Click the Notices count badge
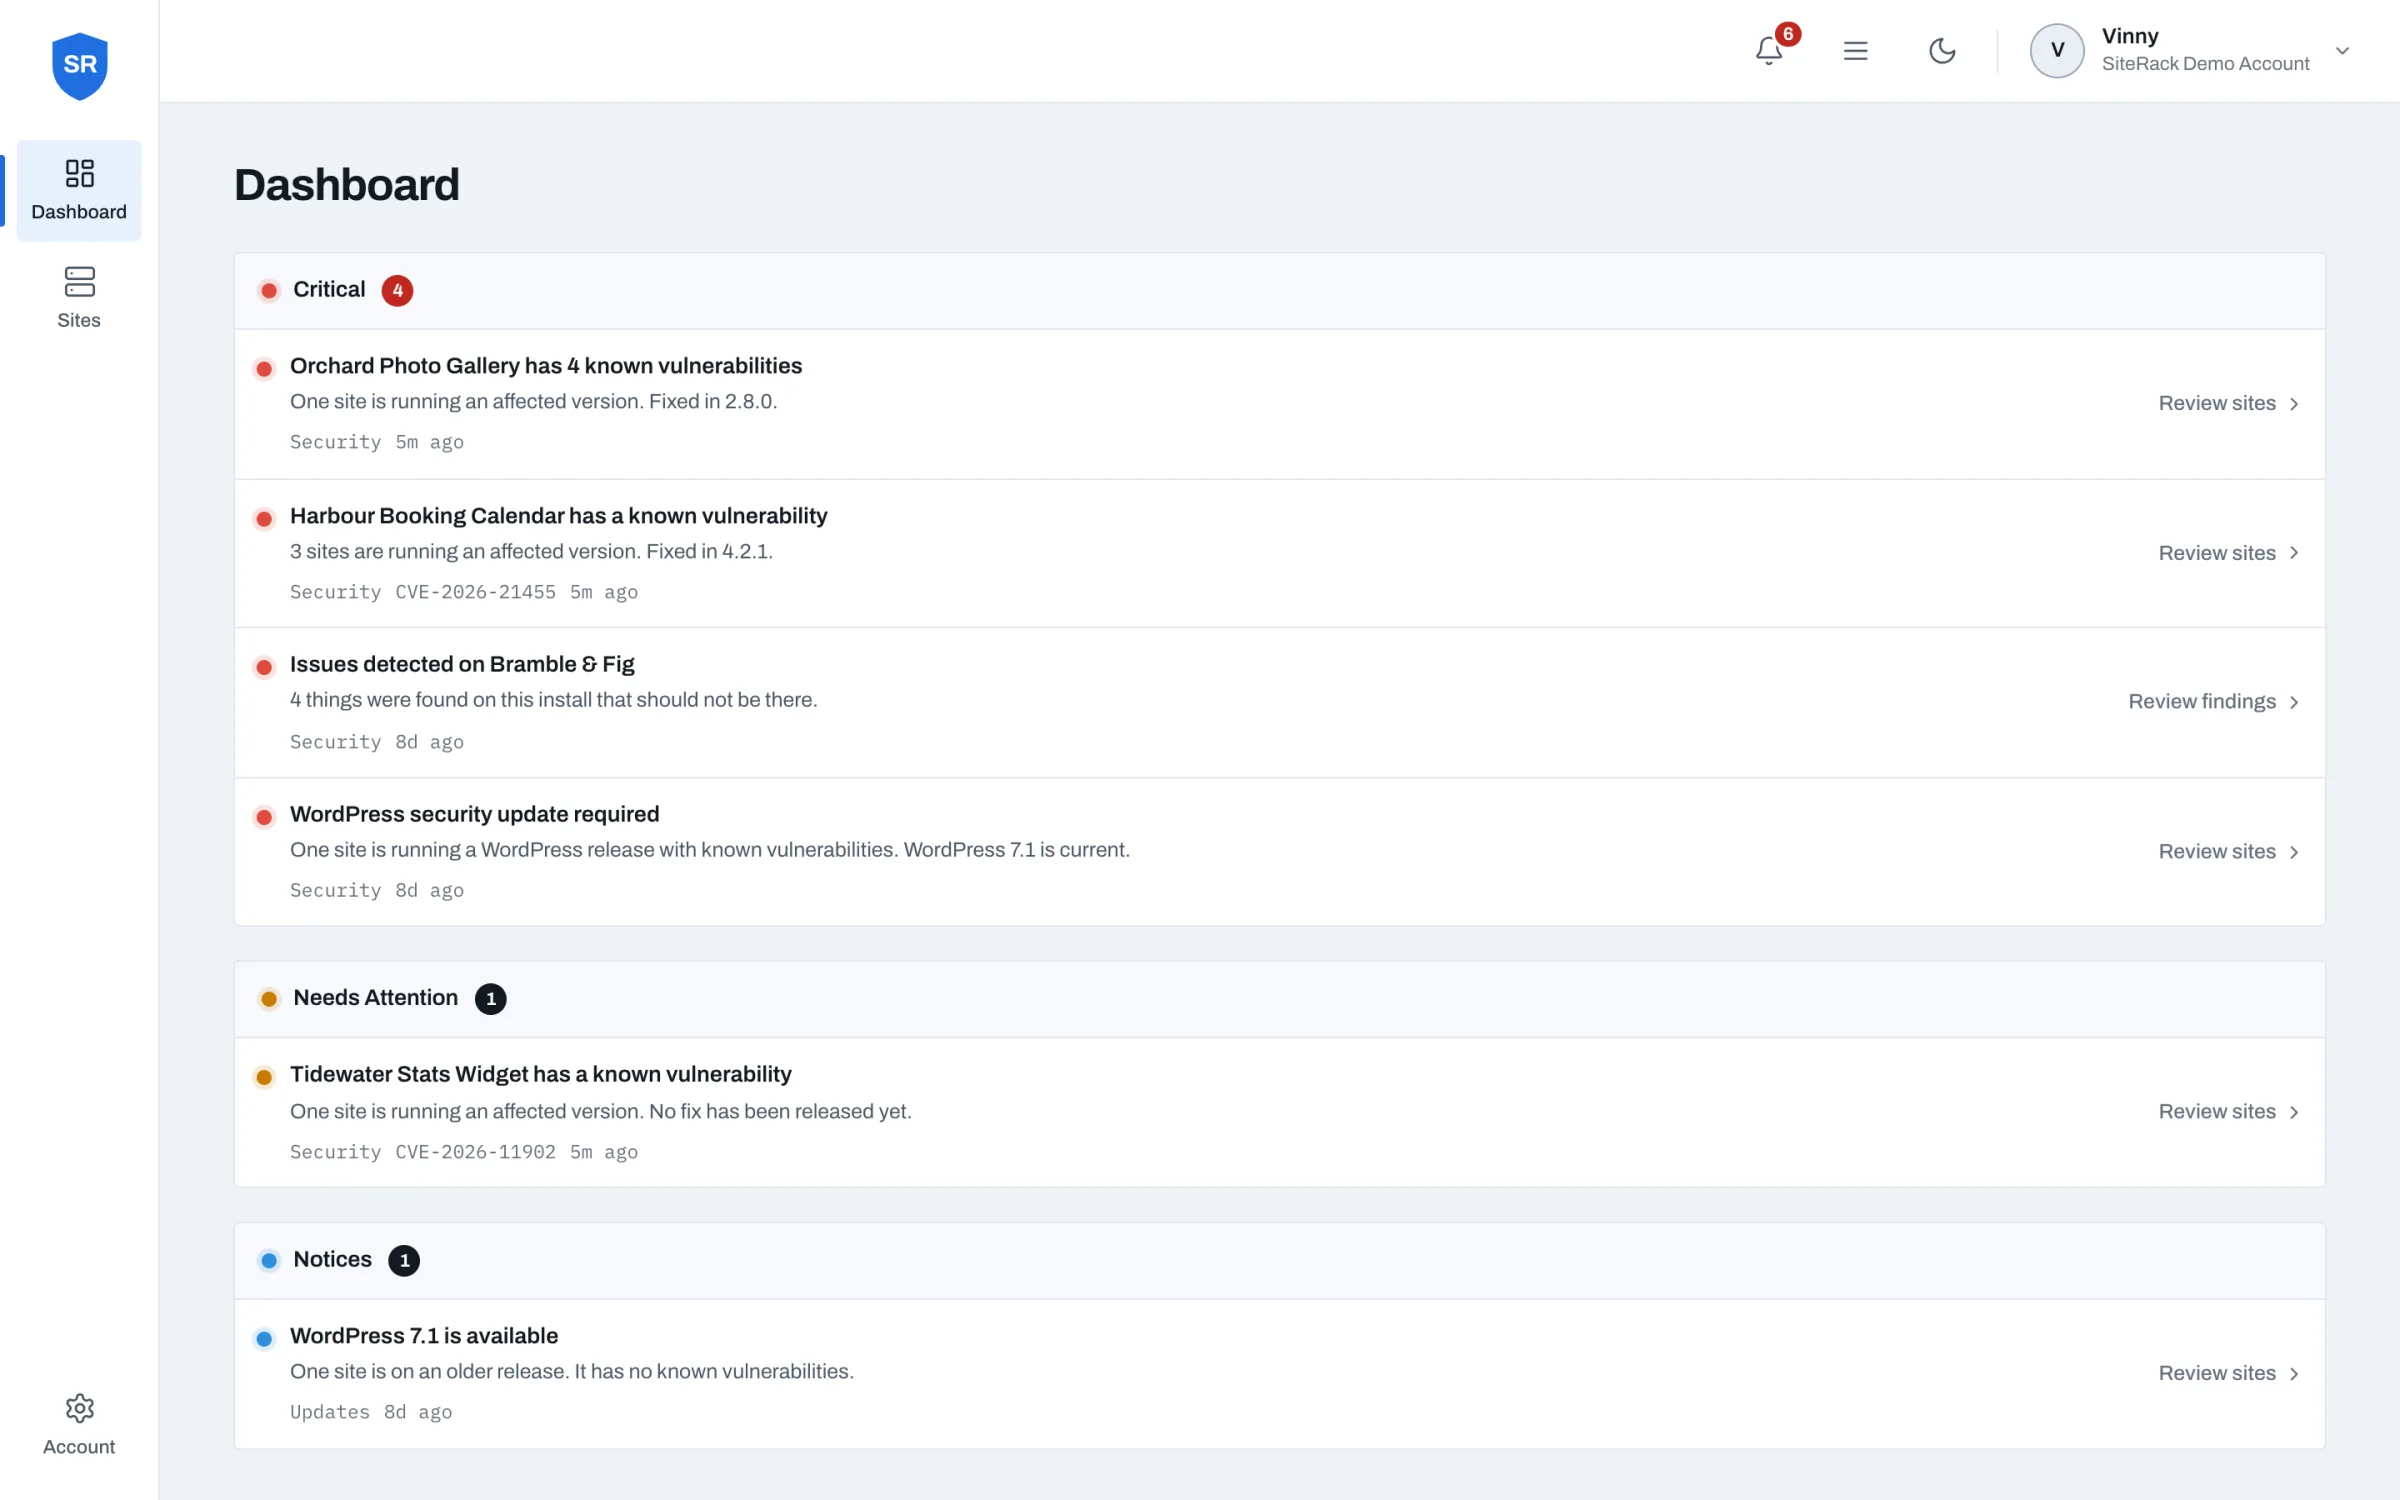Screen dimensions: 2400x1500 404,1261
